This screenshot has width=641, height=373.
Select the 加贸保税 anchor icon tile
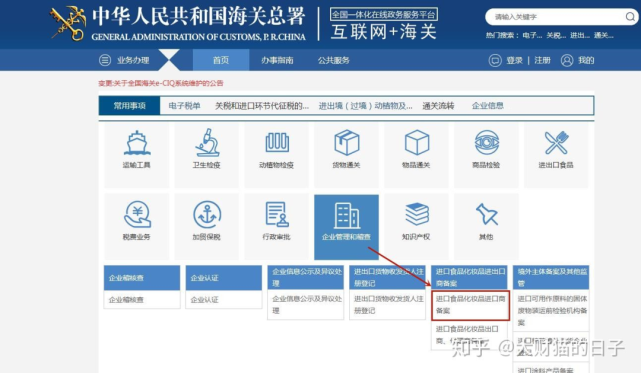[207, 227]
